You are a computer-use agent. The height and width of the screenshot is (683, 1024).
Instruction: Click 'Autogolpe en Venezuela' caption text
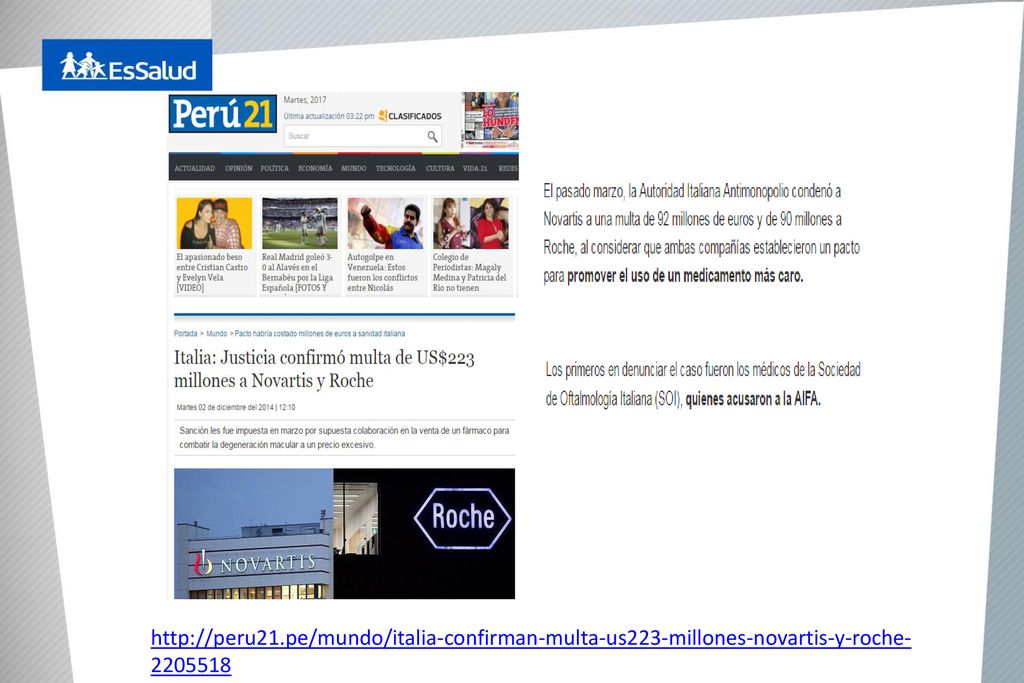pos(383,272)
